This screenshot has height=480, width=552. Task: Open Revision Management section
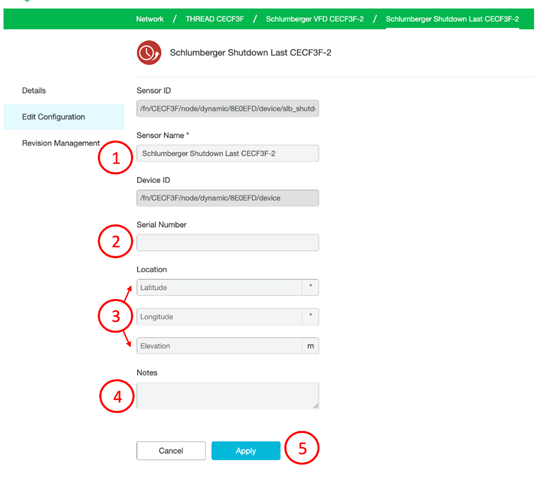point(61,143)
